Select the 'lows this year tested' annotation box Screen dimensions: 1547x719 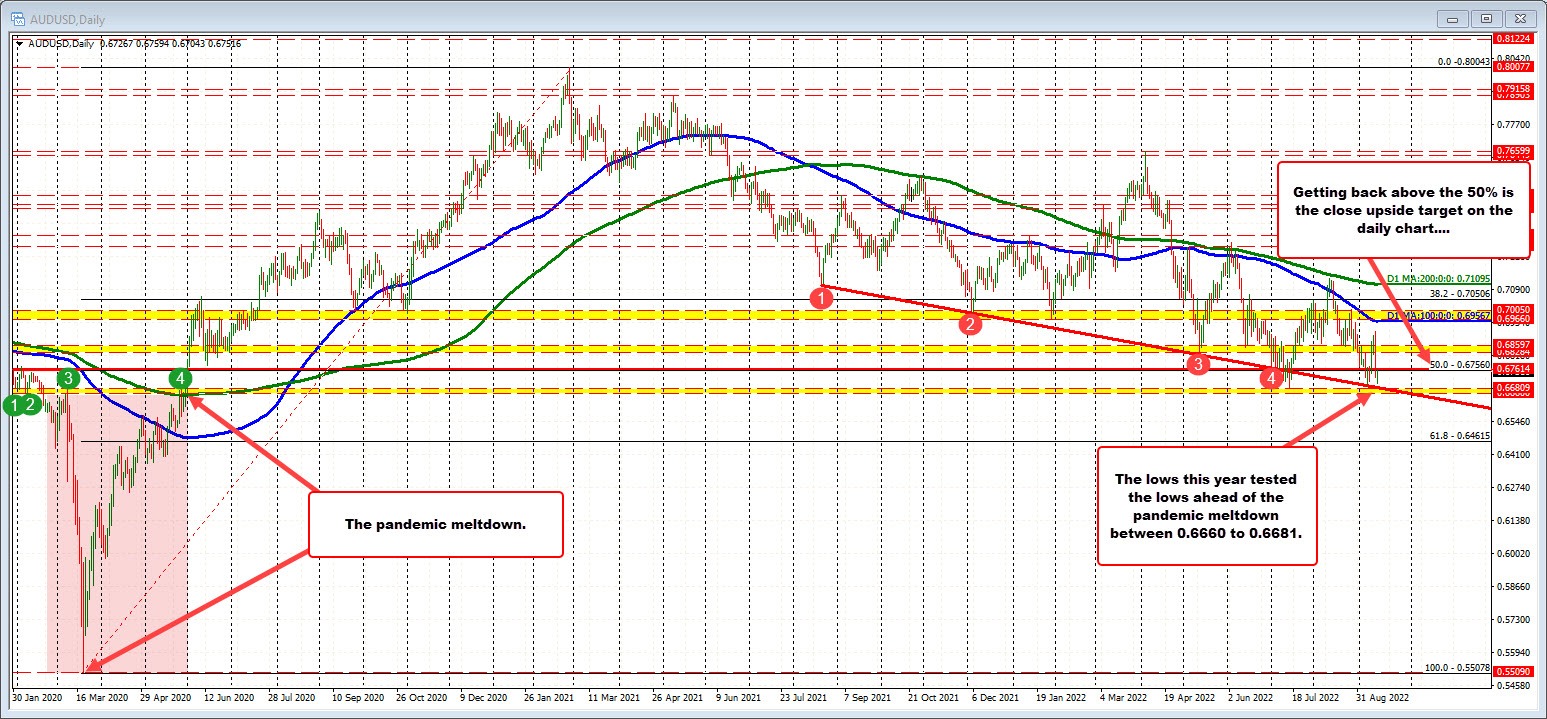(x=1206, y=506)
